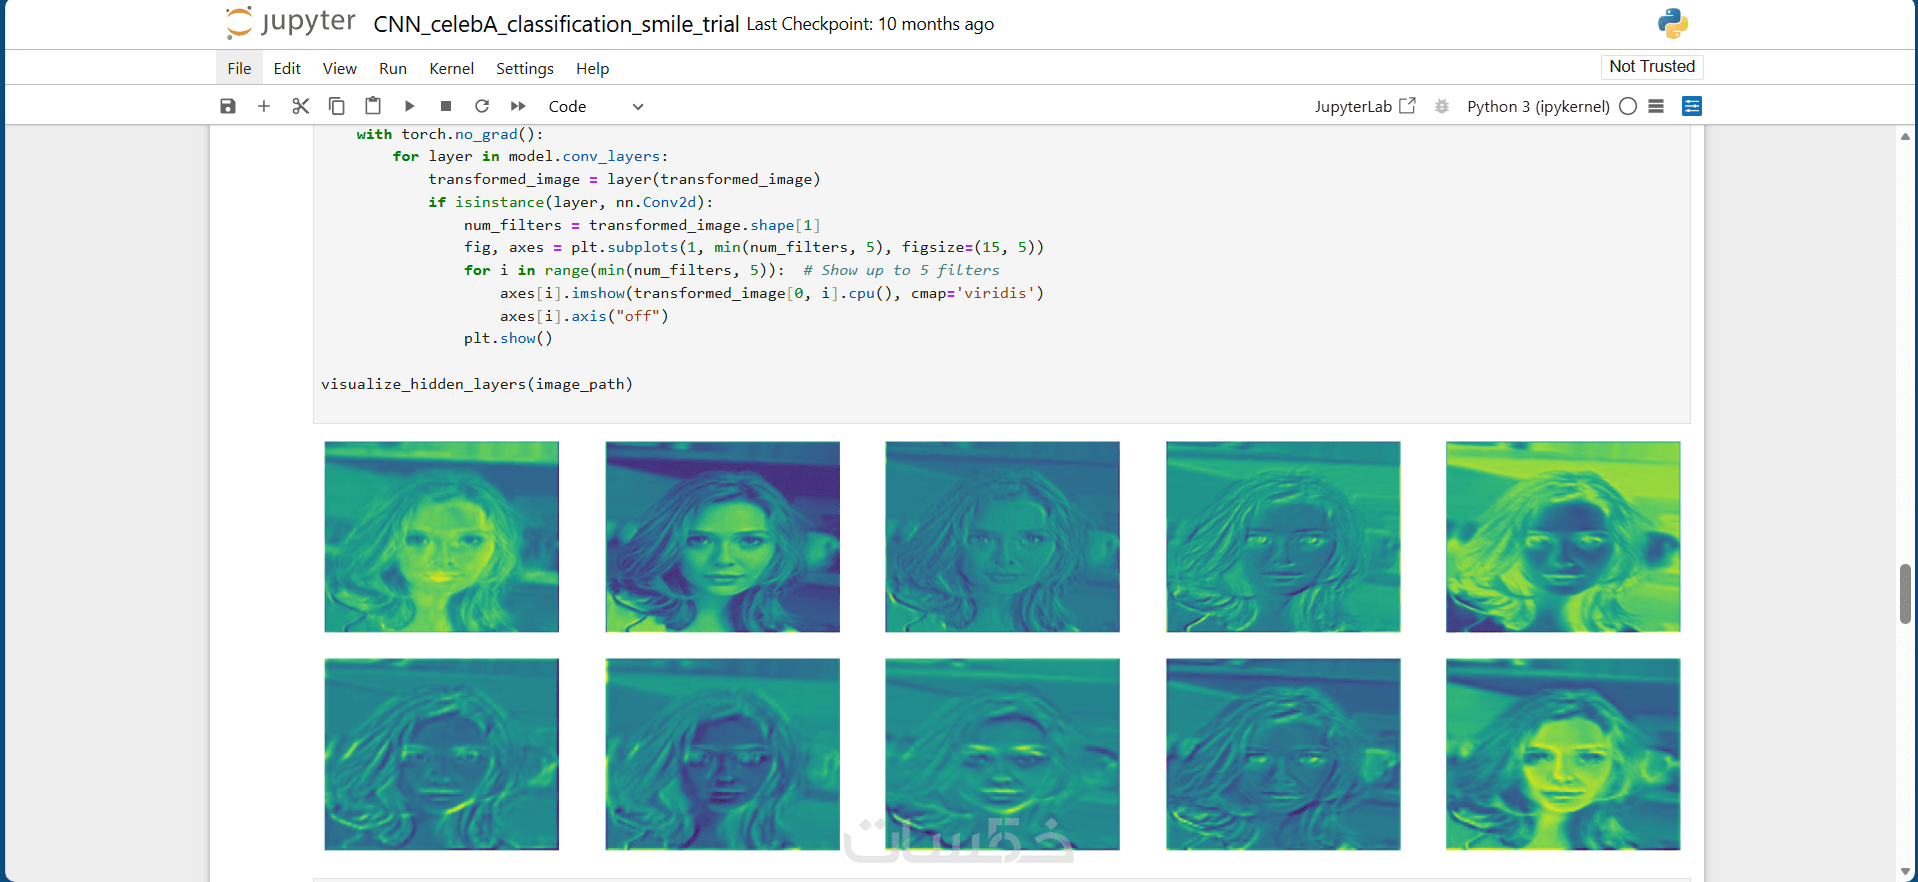Click the fifth feature map in bottom row
Screen dimensions: 1918x882
point(1563,754)
